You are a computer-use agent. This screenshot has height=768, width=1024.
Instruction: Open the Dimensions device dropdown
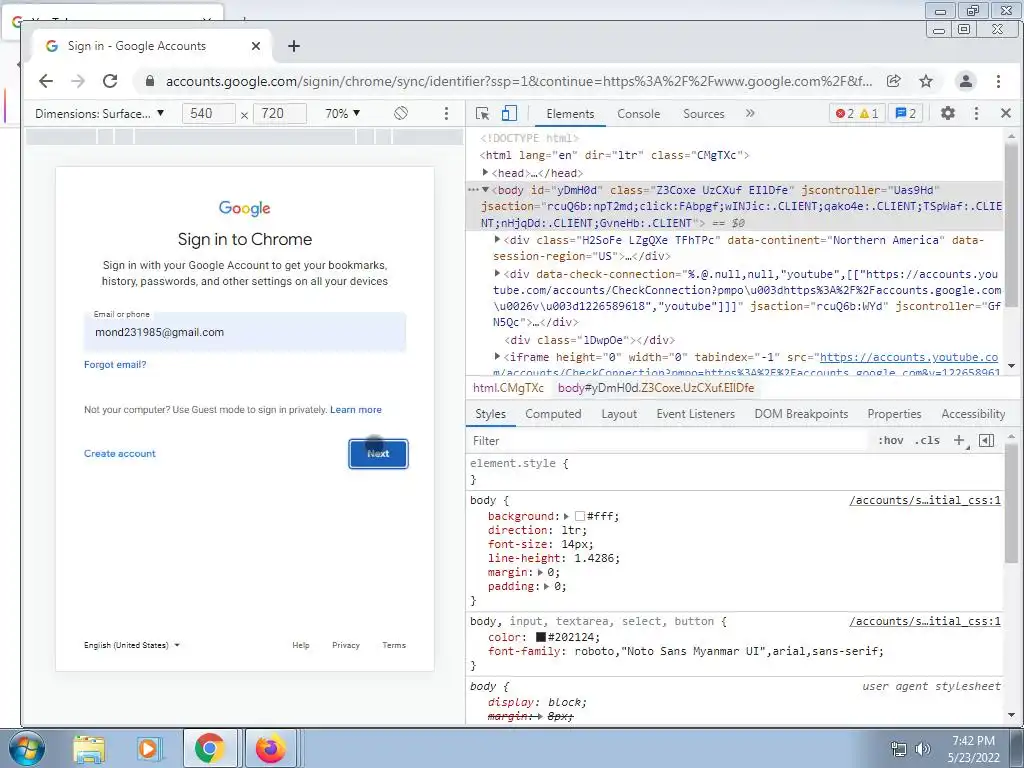99,114
